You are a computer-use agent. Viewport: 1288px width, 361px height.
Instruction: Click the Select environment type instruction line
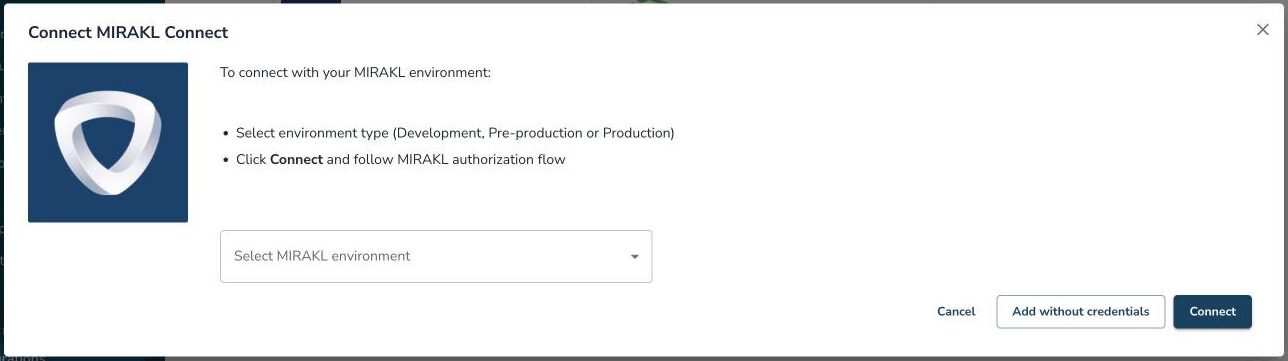[x=455, y=133]
